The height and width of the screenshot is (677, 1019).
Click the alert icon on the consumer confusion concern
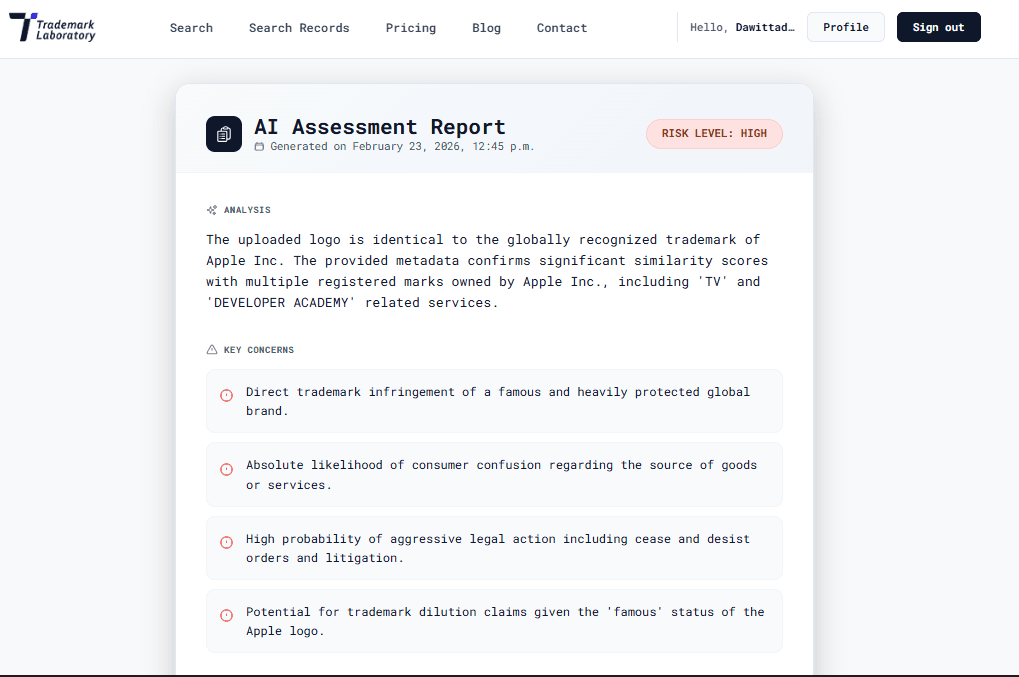(226, 469)
